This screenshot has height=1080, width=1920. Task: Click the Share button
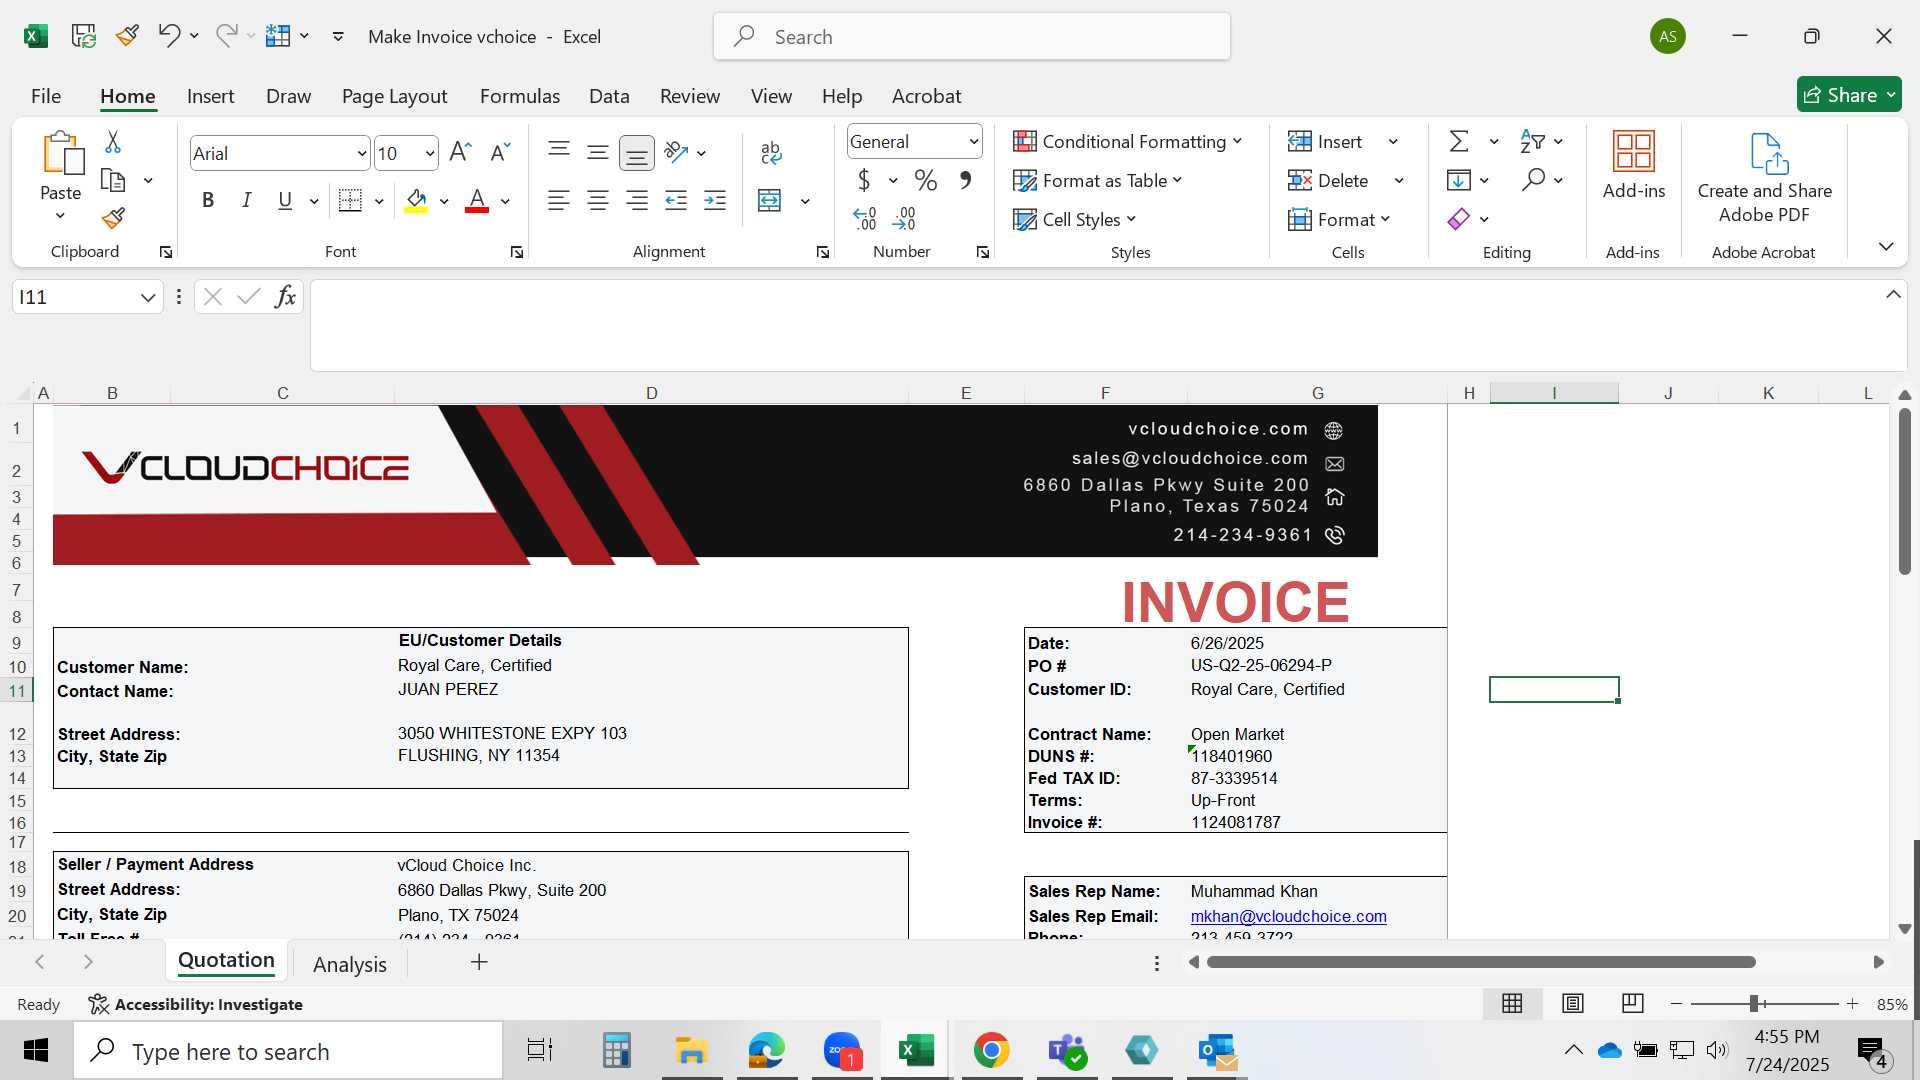[x=1848, y=95]
